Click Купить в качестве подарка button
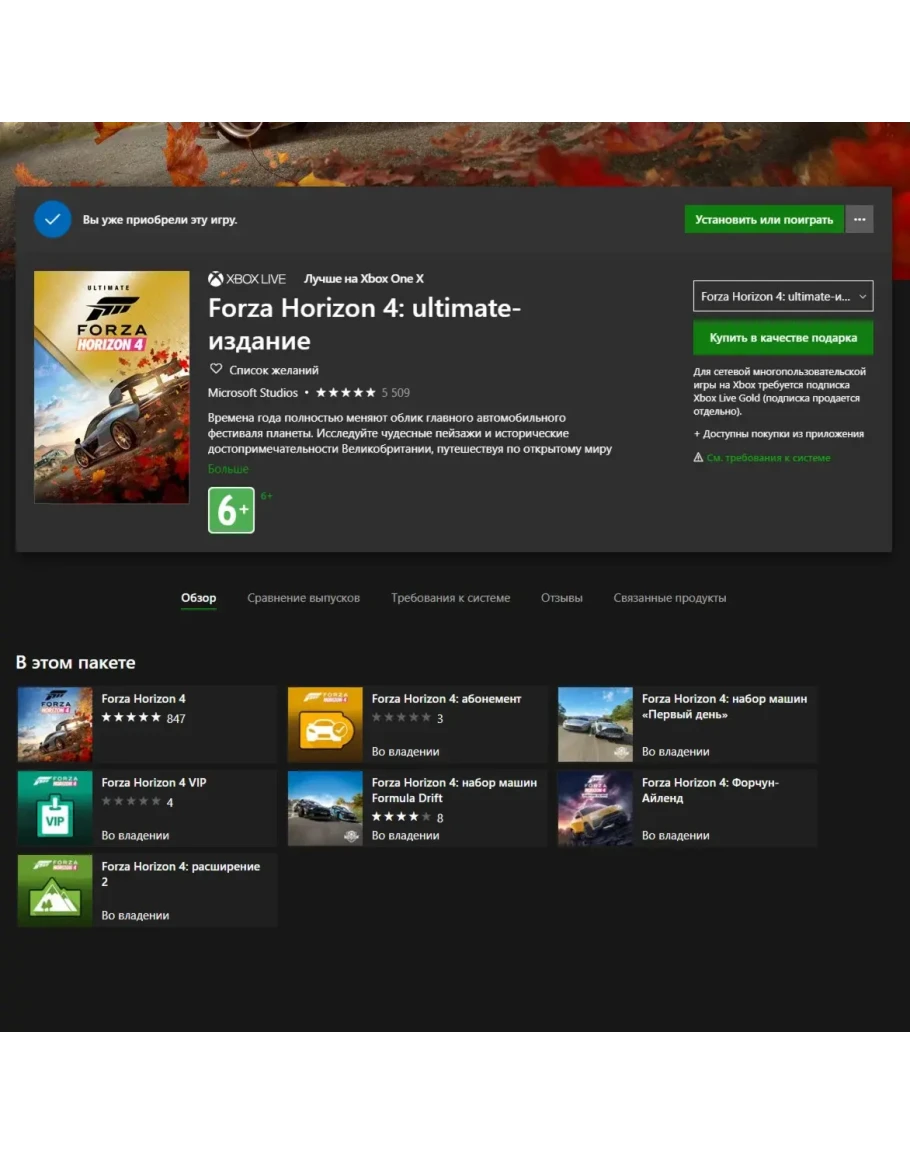The height and width of the screenshot is (1155, 910). [783, 338]
